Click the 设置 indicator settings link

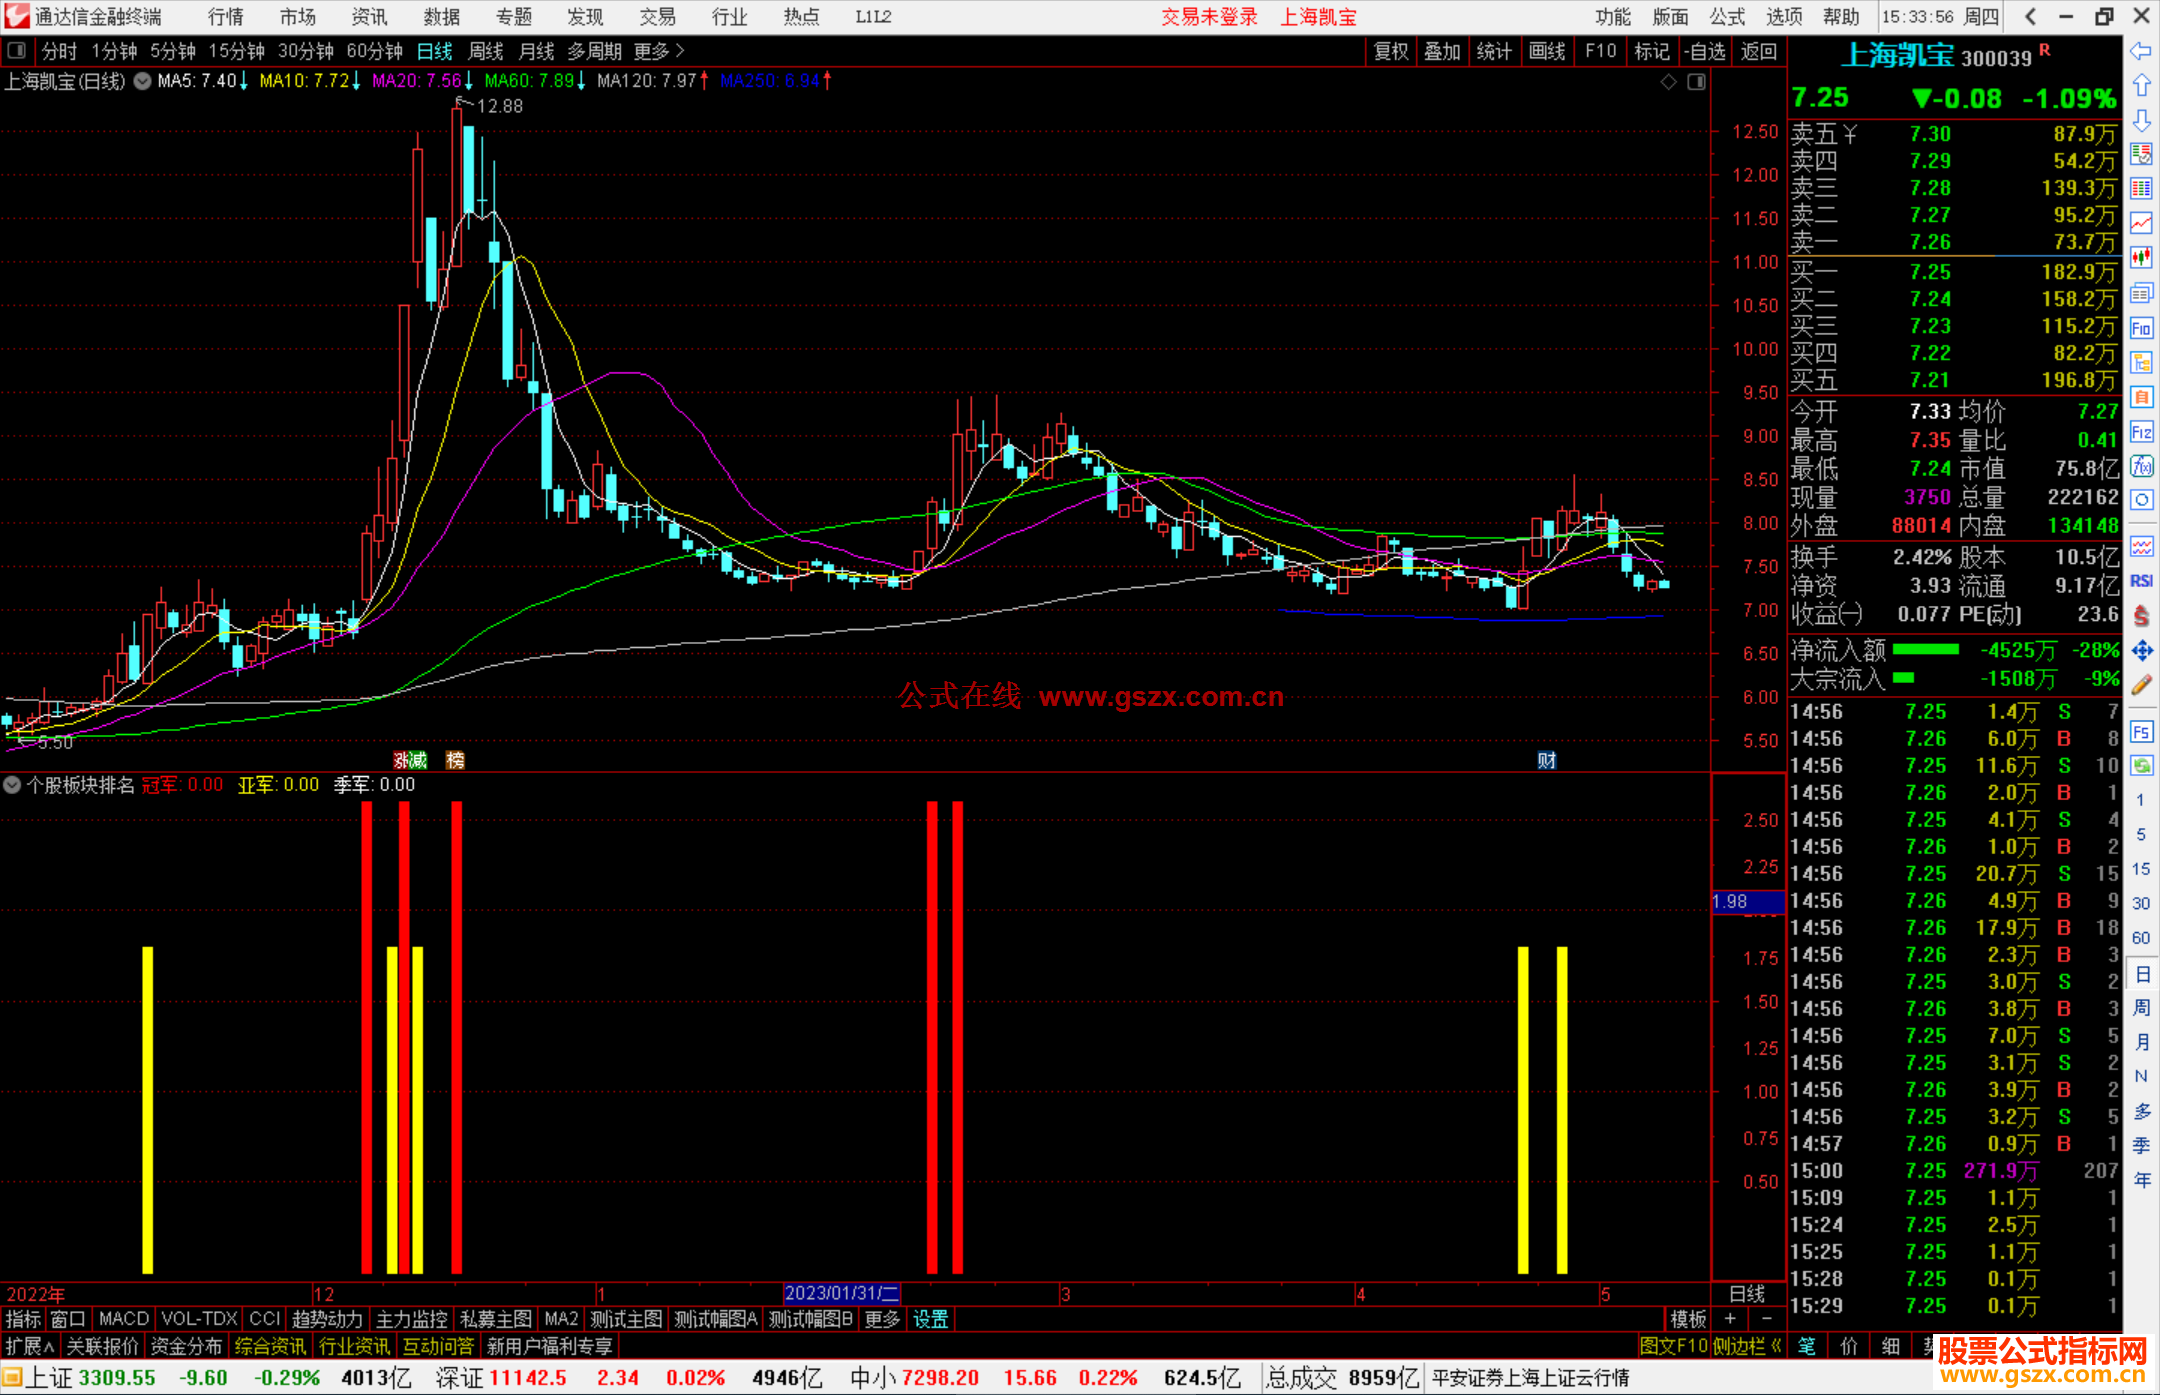tap(930, 1319)
